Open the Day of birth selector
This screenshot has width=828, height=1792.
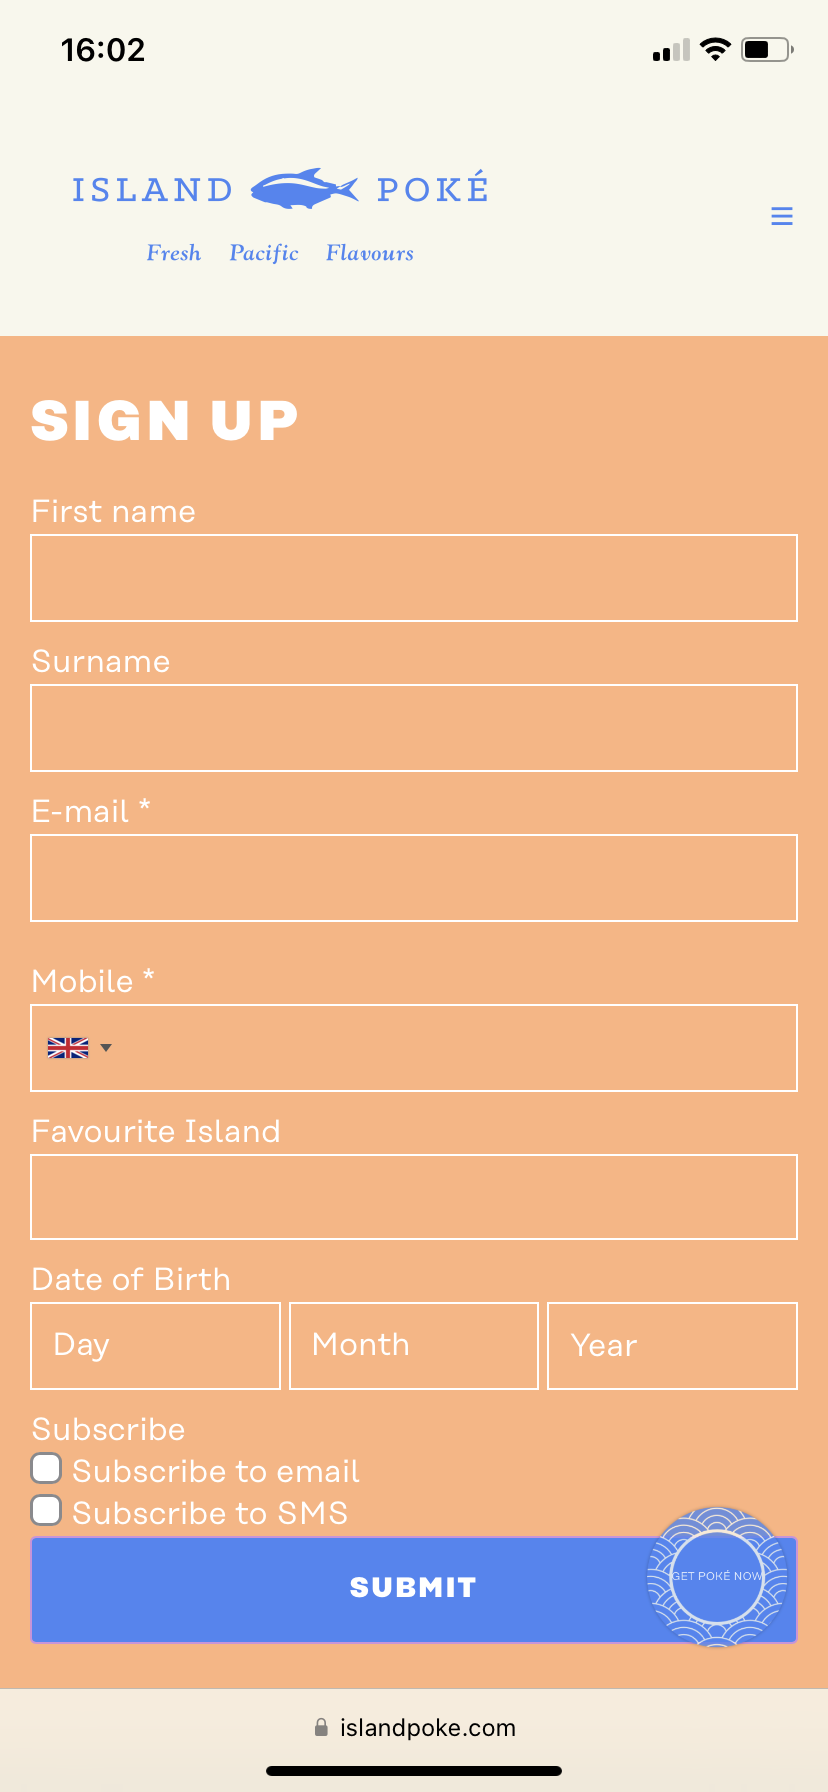[155, 1345]
